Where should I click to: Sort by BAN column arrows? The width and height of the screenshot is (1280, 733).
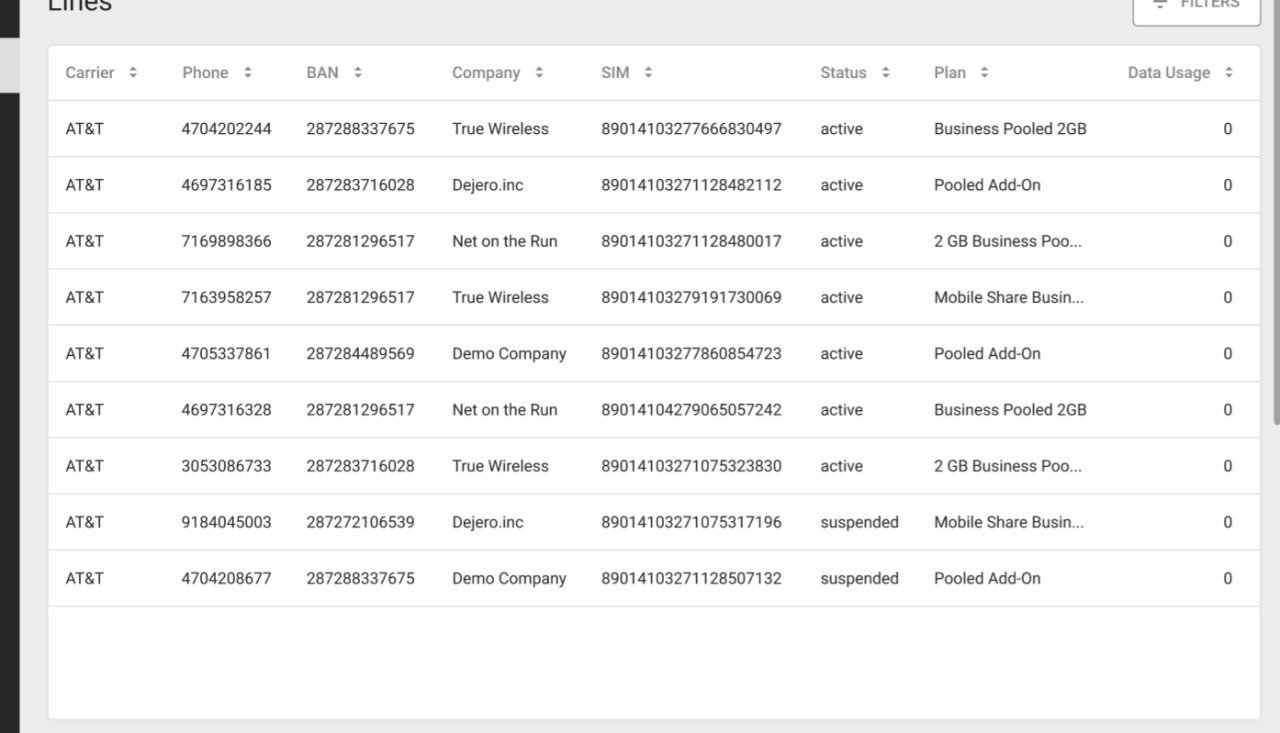tap(357, 73)
